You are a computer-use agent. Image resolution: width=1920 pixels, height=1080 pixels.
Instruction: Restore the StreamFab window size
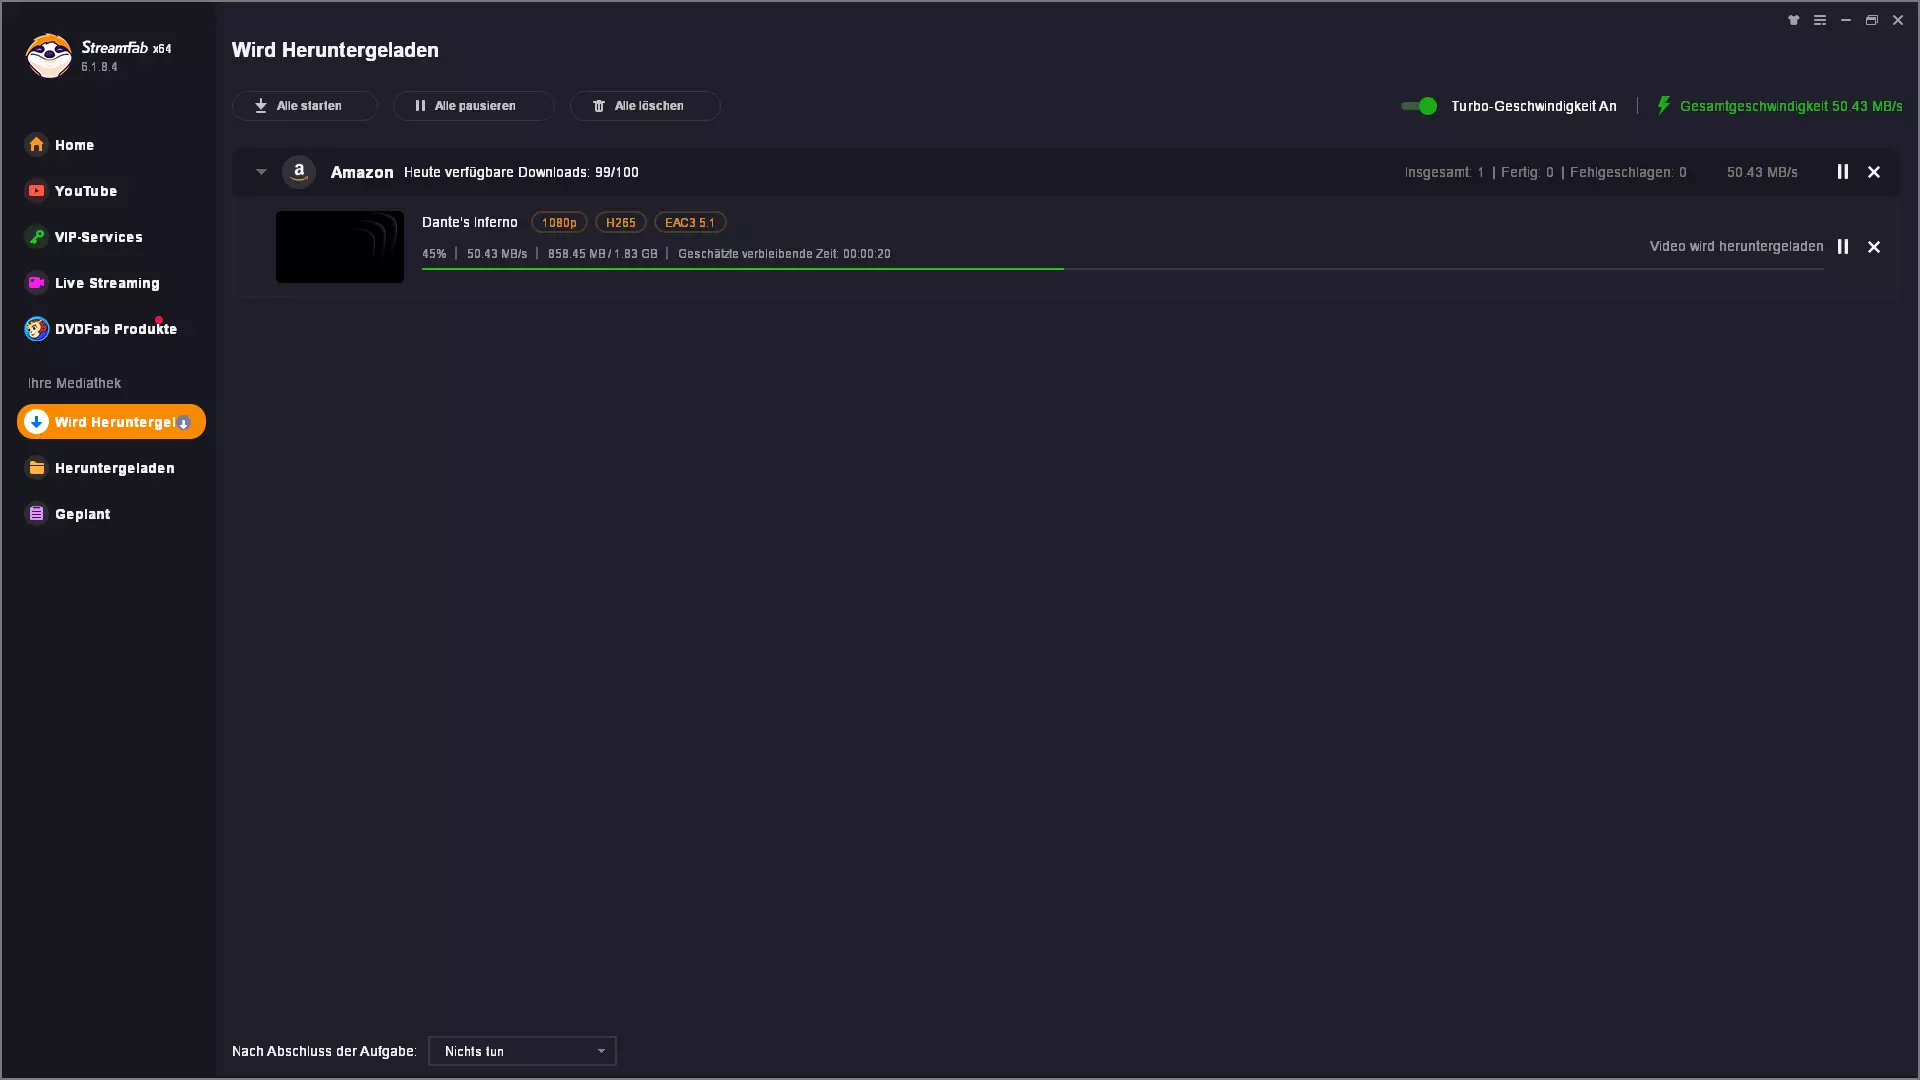click(x=1872, y=20)
